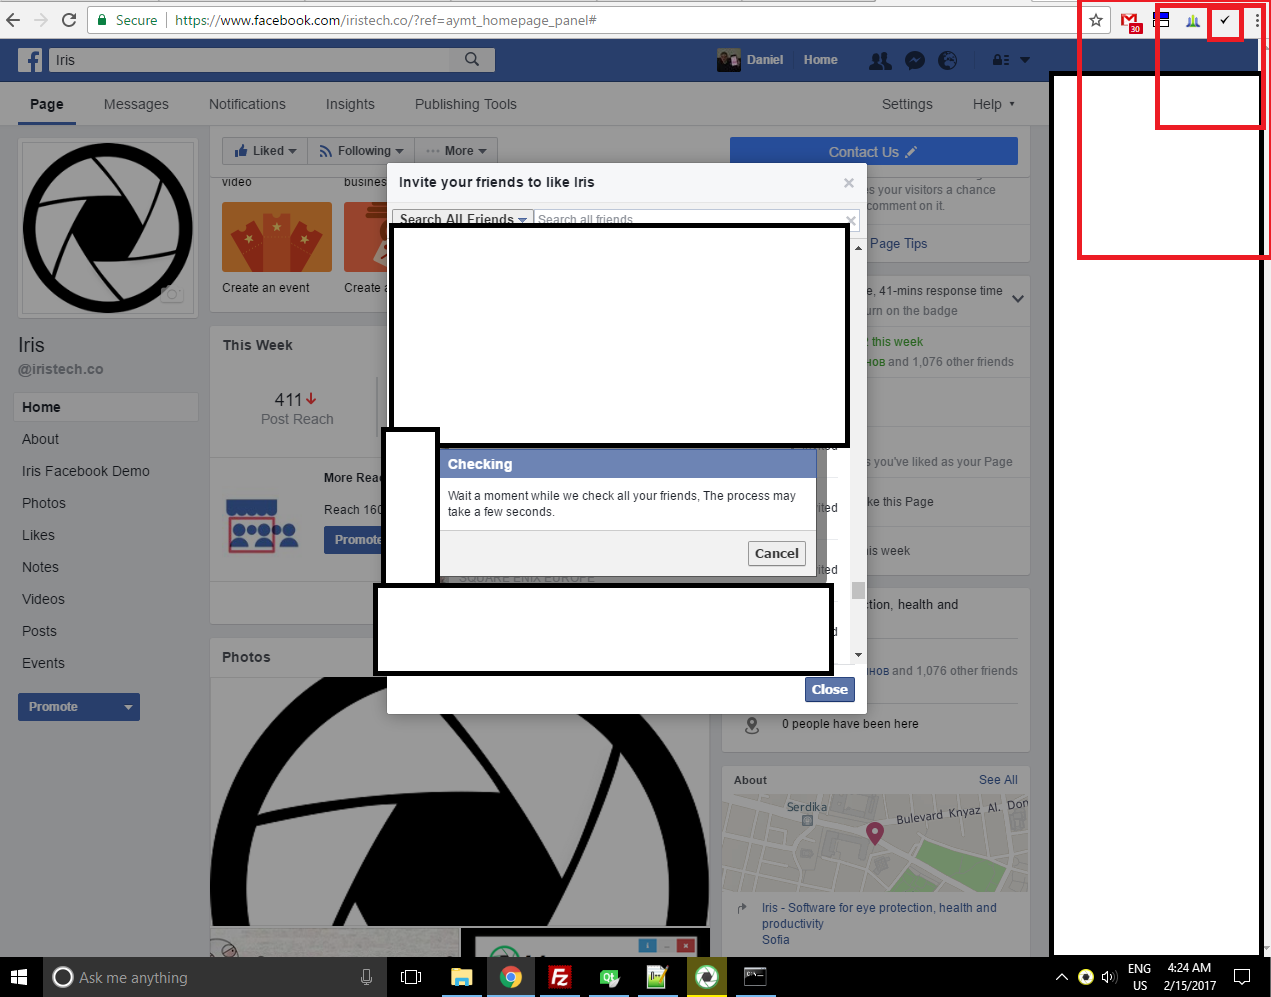Expand the Promote button dropdown in sidebar
The width and height of the screenshot is (1271, 997).
[x=128, y=707]
